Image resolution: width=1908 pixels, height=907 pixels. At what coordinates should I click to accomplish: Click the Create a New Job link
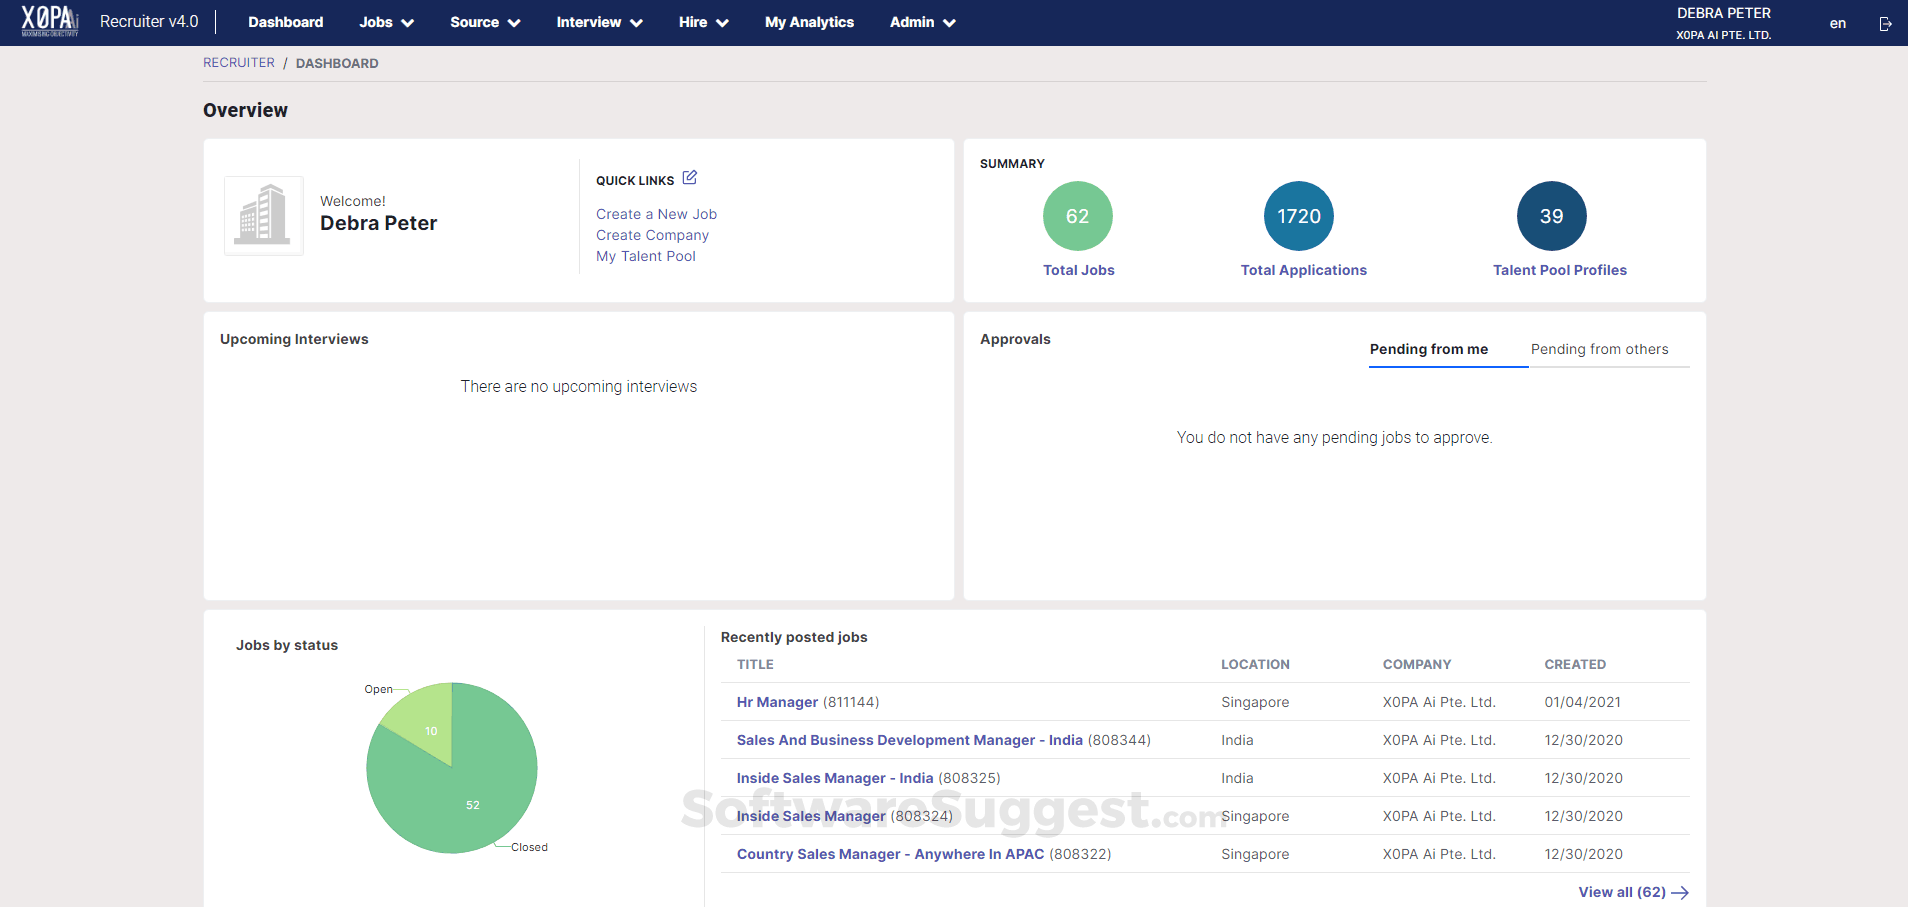tap(656, 214)
